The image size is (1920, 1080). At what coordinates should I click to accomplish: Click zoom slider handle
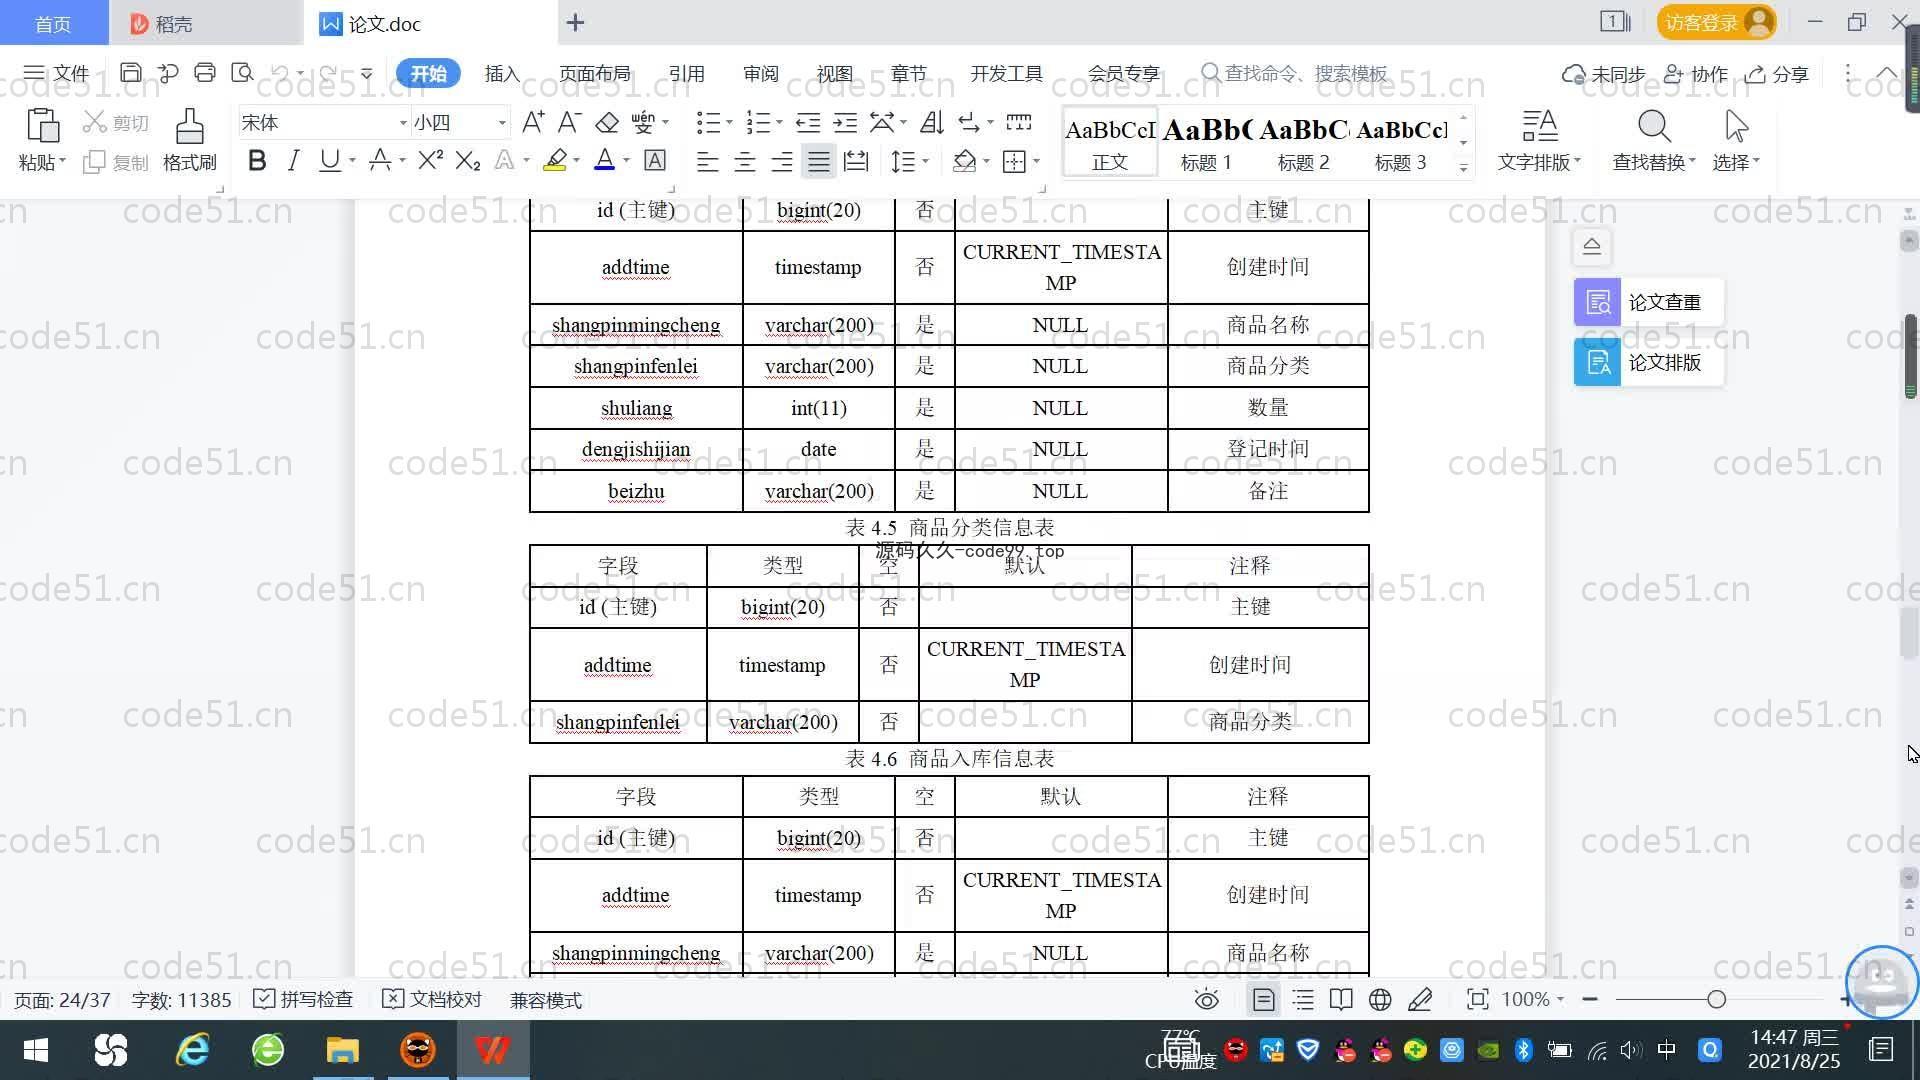pyautogui.click(x=1717, y=999)
